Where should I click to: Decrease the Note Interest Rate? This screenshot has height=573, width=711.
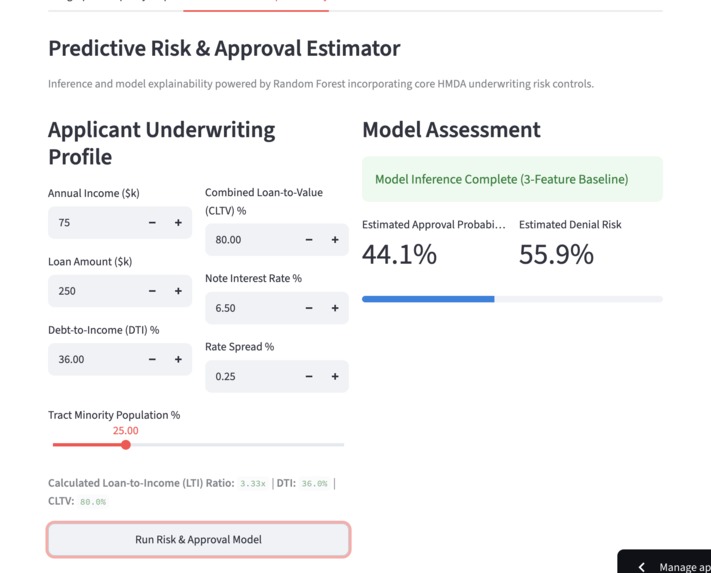(309, 308)
